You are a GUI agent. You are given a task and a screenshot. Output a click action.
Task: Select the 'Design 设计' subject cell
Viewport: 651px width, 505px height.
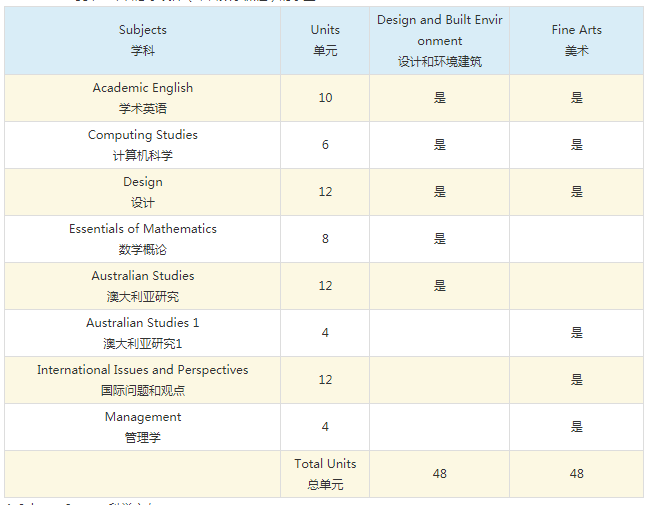coord(142,192)
